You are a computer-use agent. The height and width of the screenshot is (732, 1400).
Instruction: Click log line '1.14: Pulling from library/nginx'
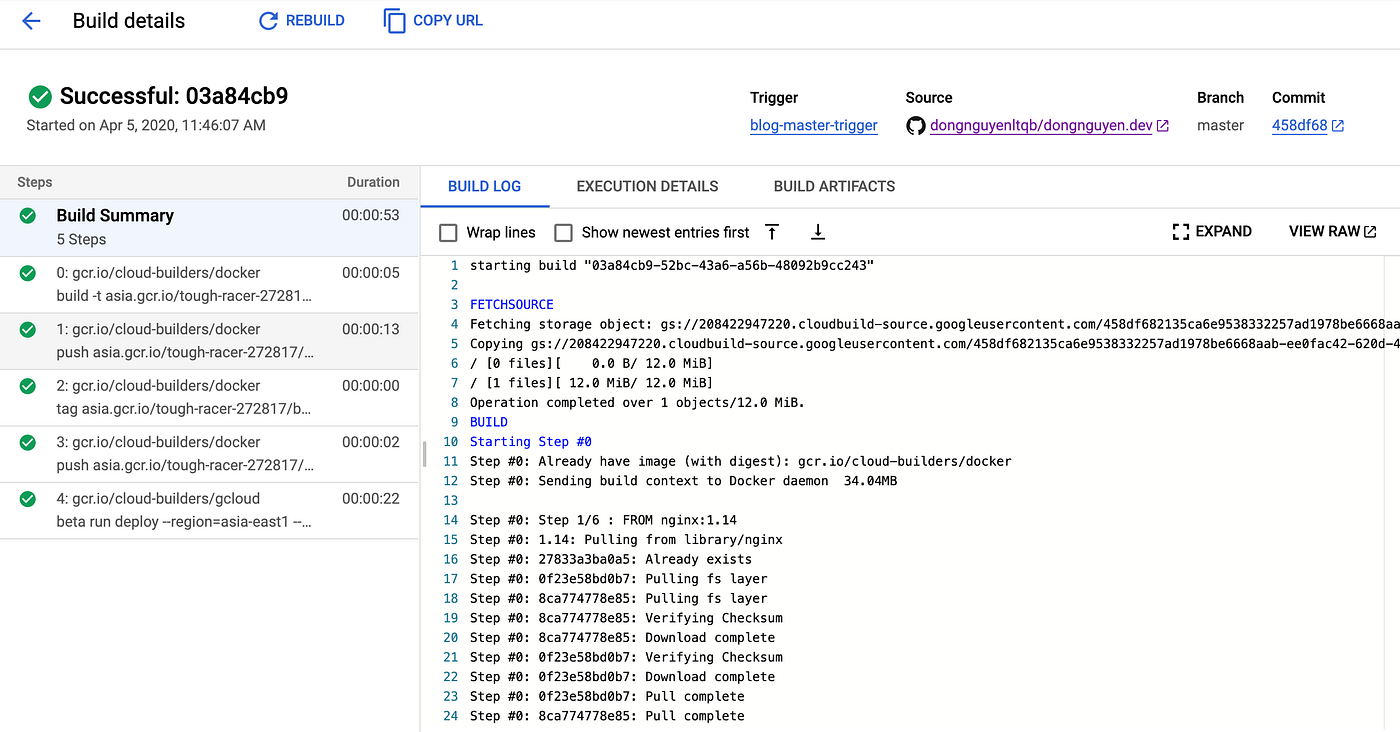[626, 540]
